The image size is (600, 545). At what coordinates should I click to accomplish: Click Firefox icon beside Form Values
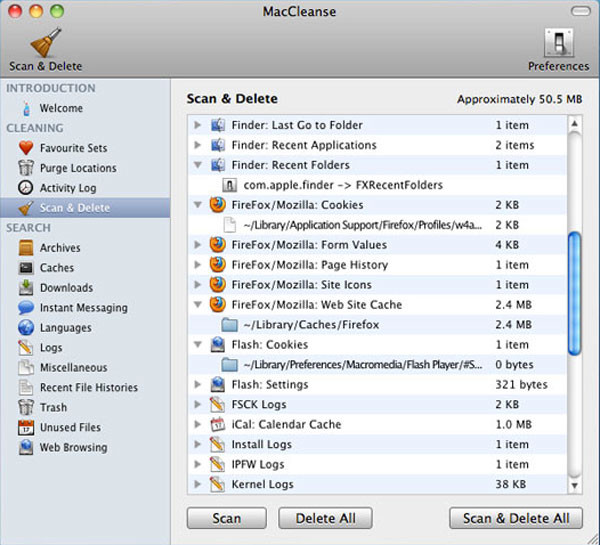217,245
